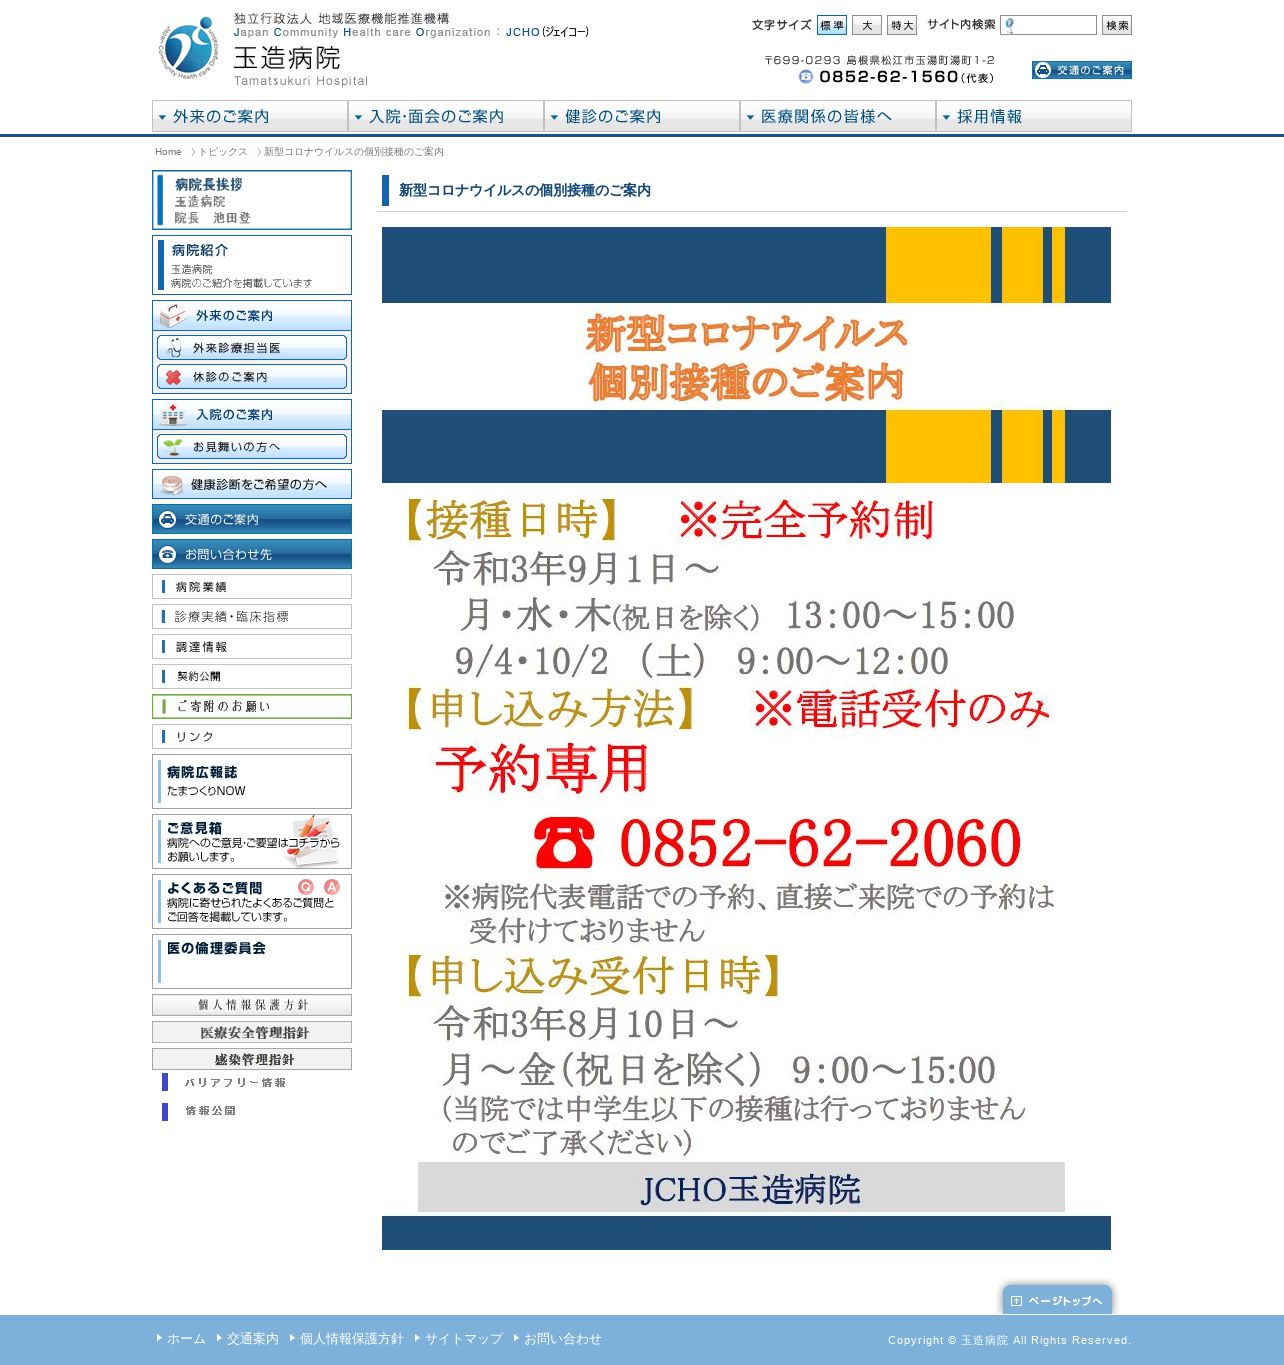The width and height of the screenshot is (1284, 1365).
Task: Click dropdown arrow beside 入院・面会のご案内 nav
Action: (358, 117)
